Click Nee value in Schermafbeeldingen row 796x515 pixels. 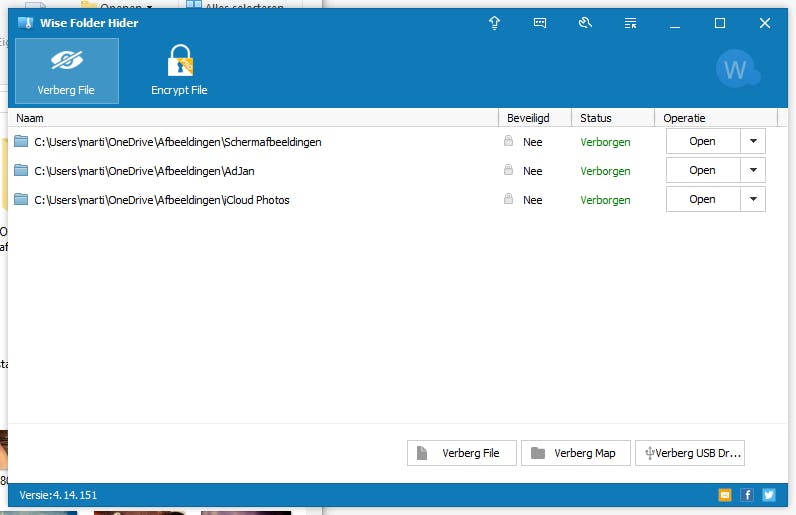533,142
